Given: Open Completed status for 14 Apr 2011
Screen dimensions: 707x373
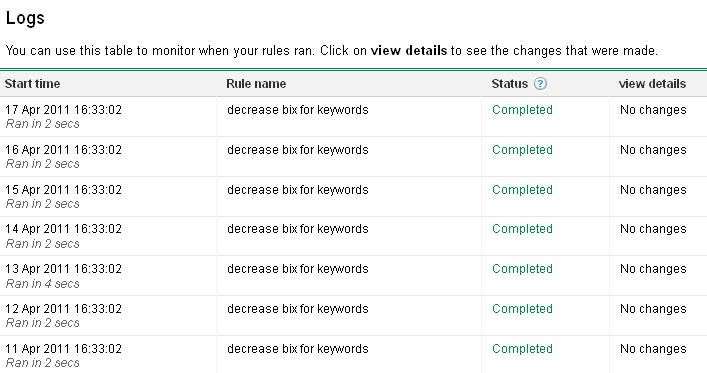Looking at the screenshot, I should click(522, 229).
